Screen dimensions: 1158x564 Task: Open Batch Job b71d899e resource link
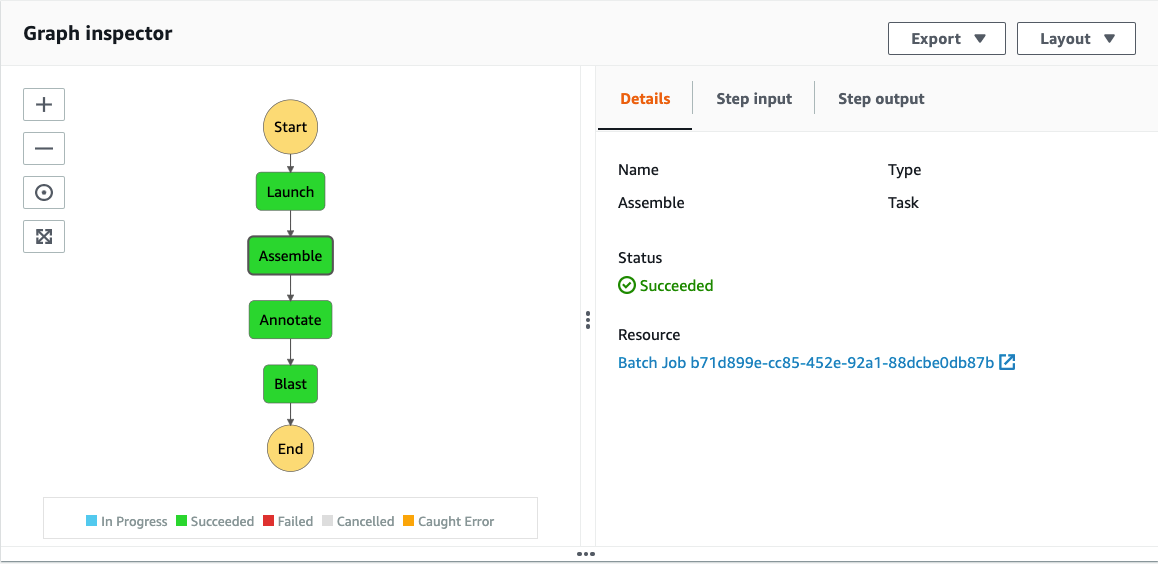(806, 362)
